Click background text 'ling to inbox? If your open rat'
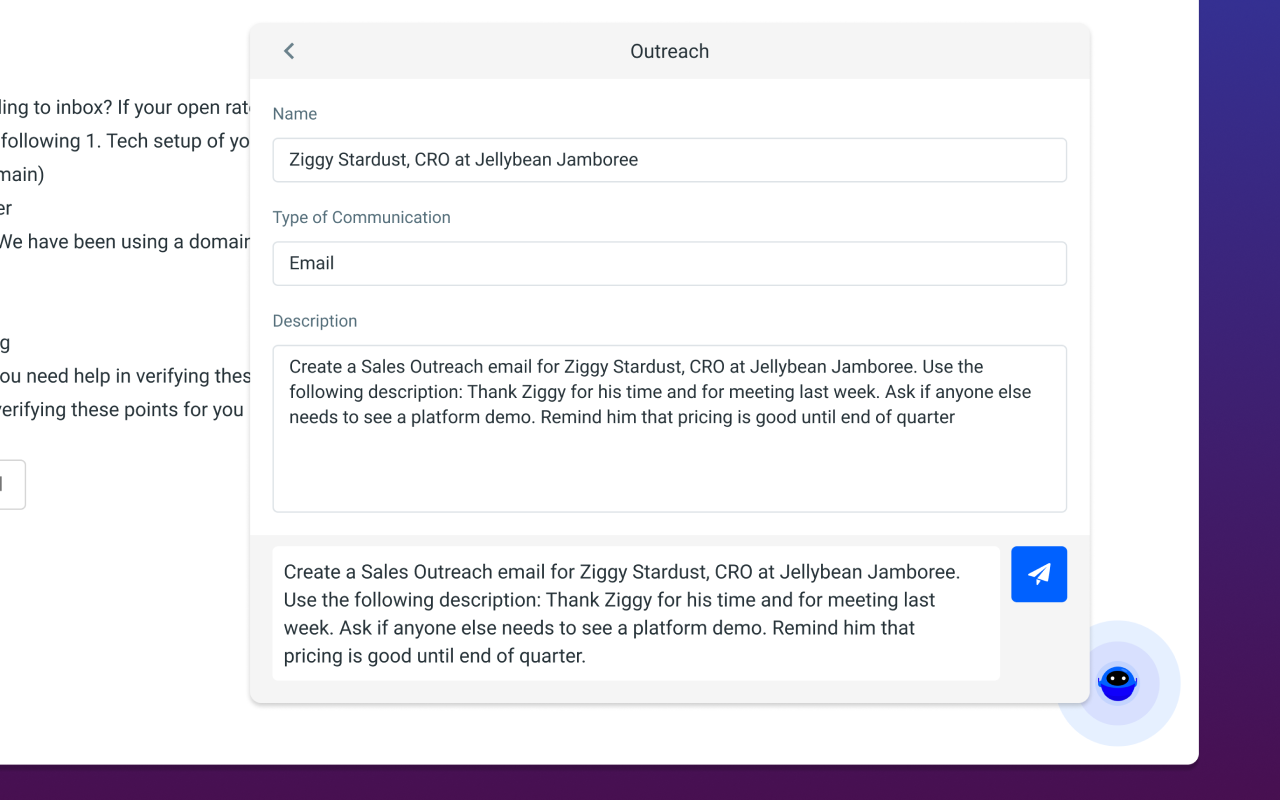The height and width of the screenshot is (800, 1280). click(x=125, y=108)
